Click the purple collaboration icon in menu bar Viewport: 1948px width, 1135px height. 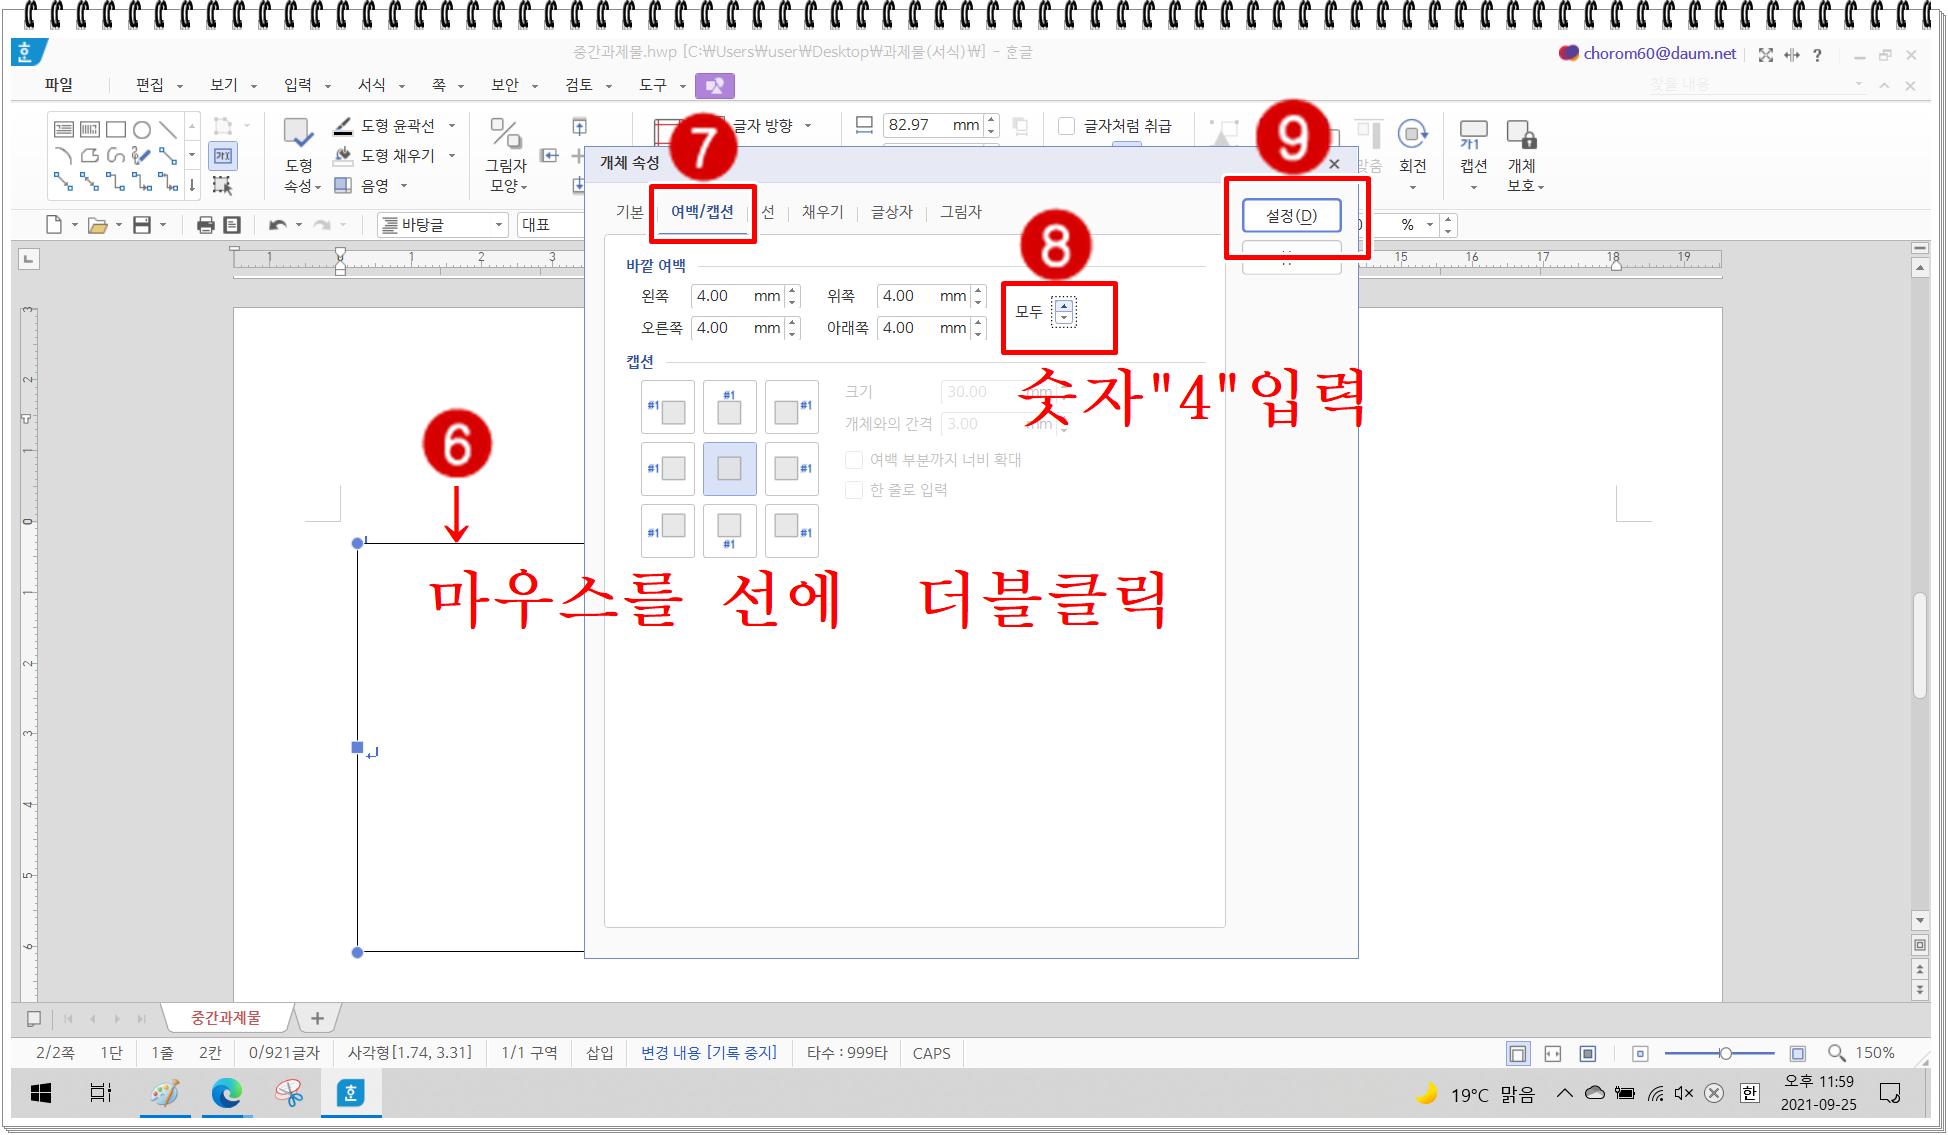pyautogui.click(x=715, y=86)
